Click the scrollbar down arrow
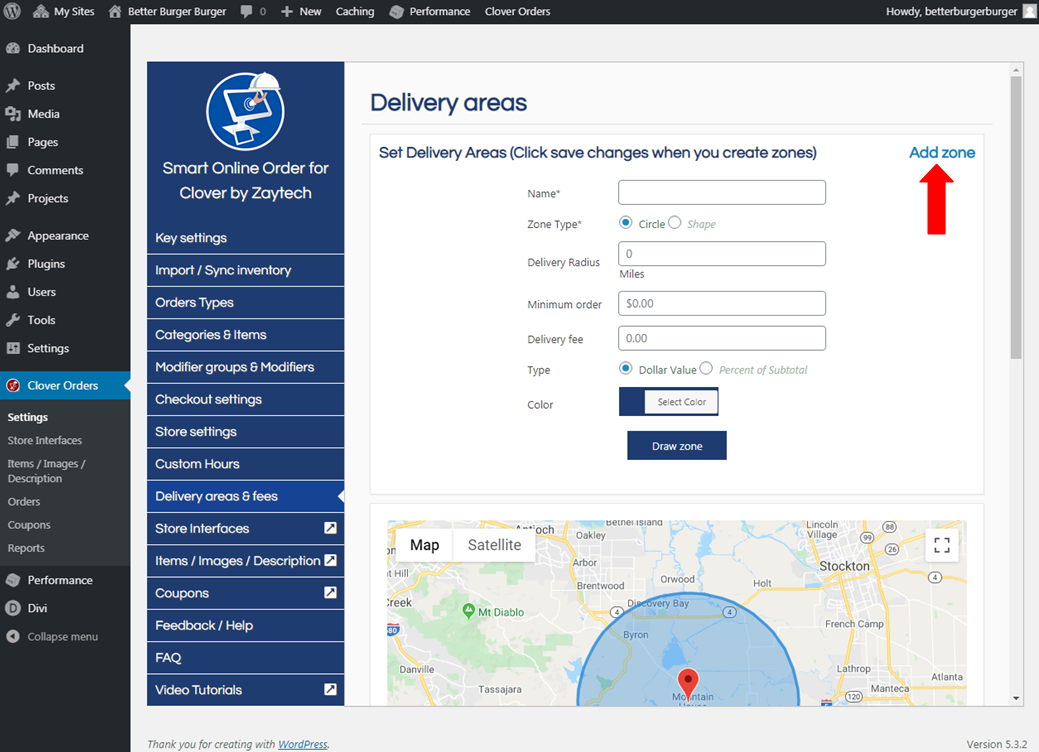The width and height of the screenshot is (1039, 752). point(1016,698)
